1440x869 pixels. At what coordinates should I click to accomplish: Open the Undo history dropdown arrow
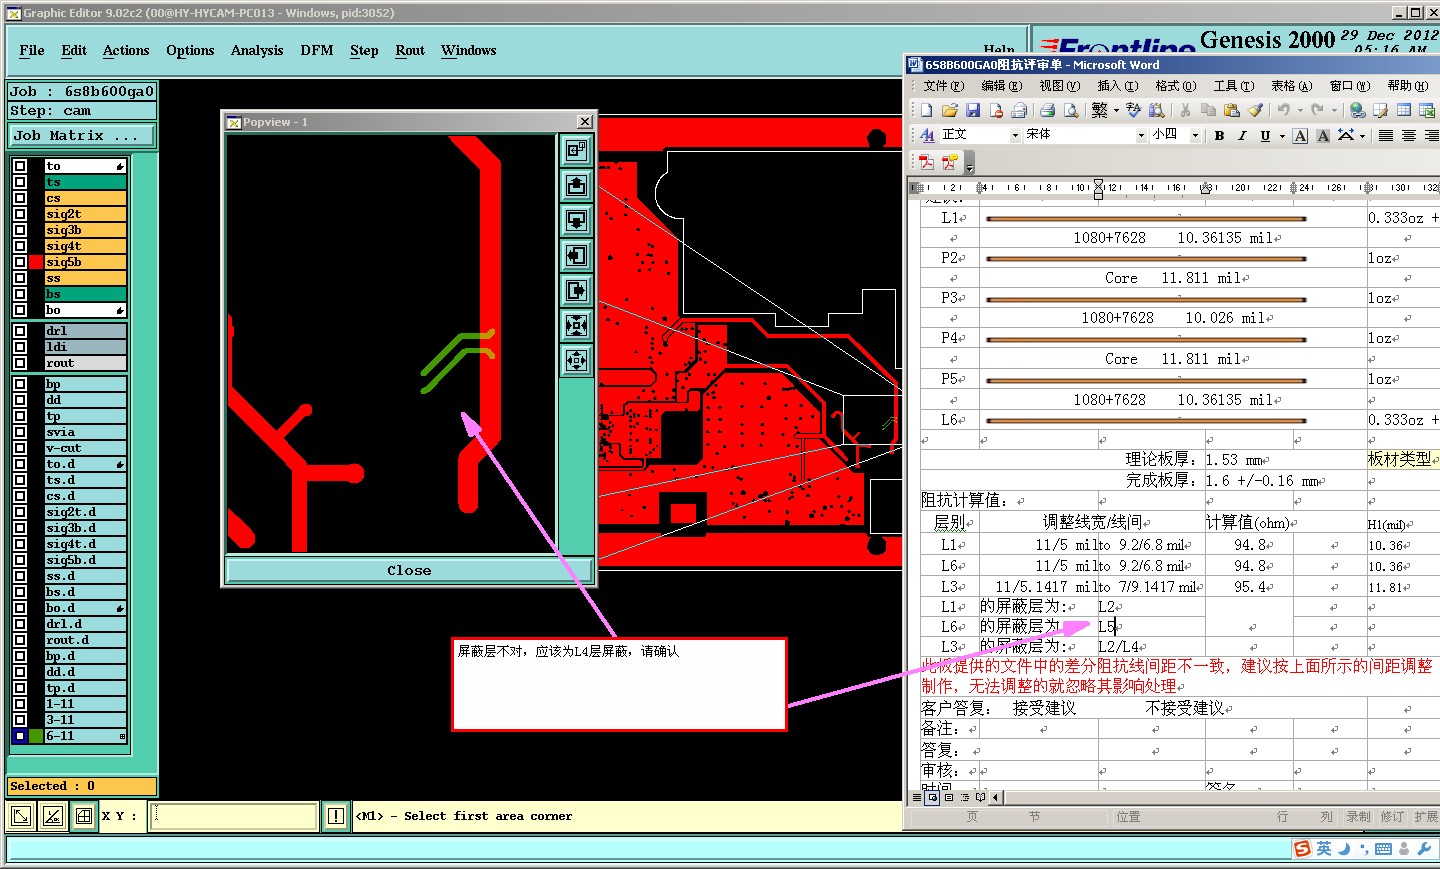click(x=1300, y=110)
